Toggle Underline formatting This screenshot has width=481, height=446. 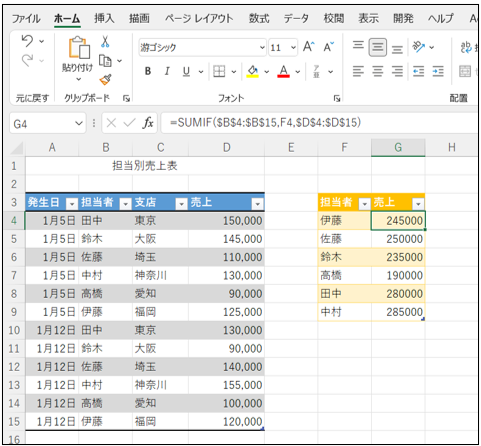click(186, 71)
